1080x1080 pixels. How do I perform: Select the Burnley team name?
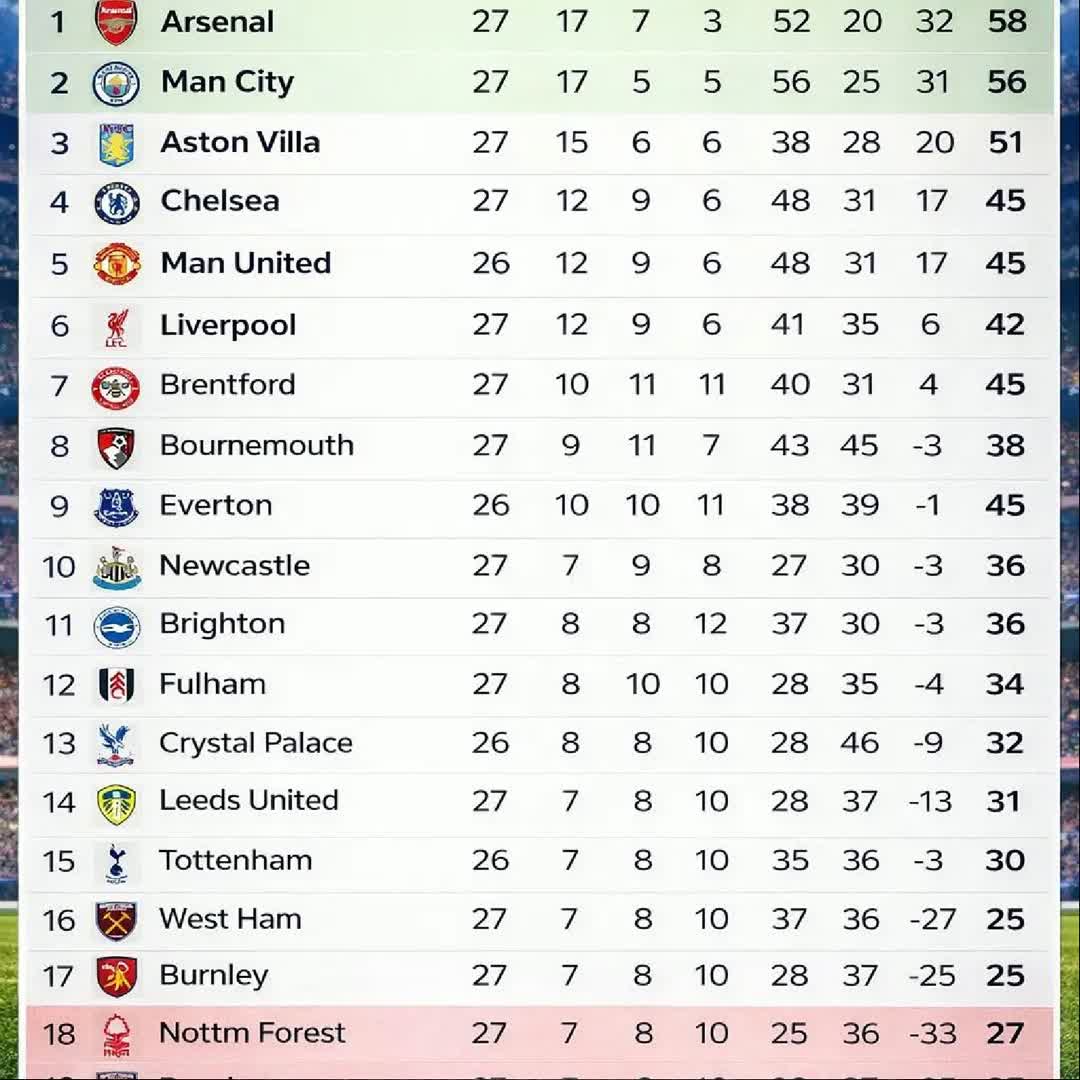point(214,976)
